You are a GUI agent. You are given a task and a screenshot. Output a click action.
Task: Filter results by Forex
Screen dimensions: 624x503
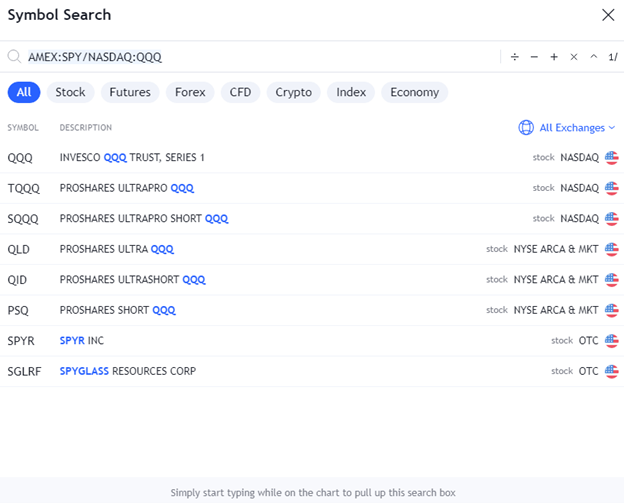[x=190, y=92]
